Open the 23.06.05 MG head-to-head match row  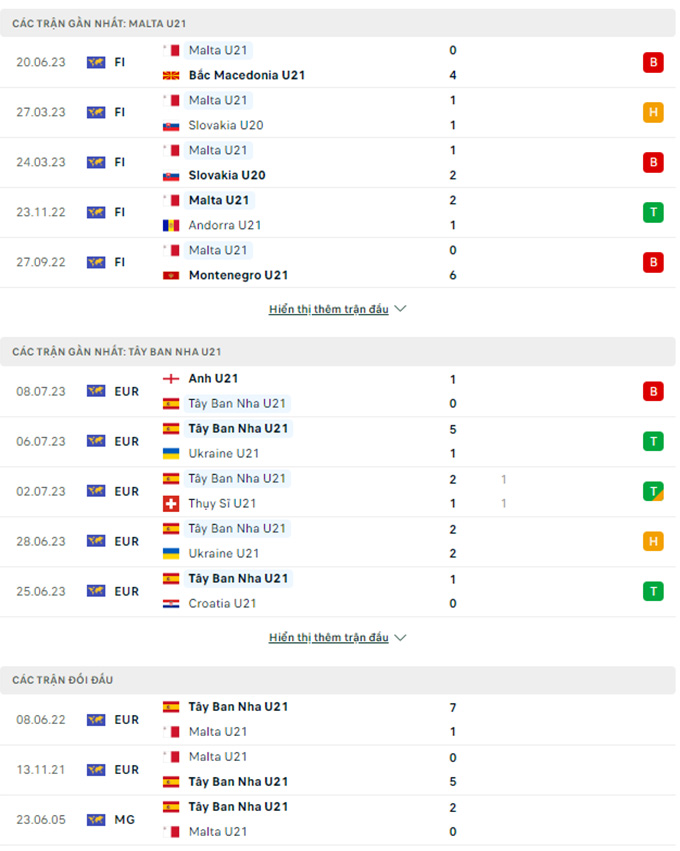[338, 819]
